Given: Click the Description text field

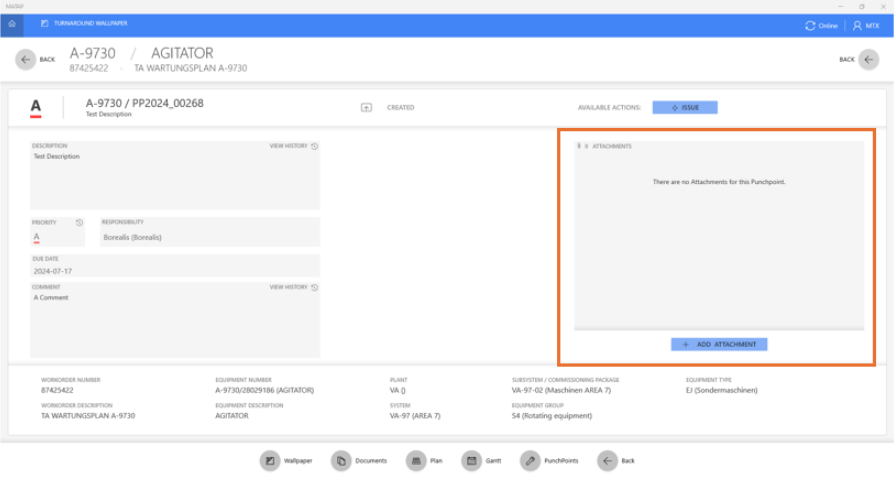Looking at the screenshot, I should coord(175,180).
